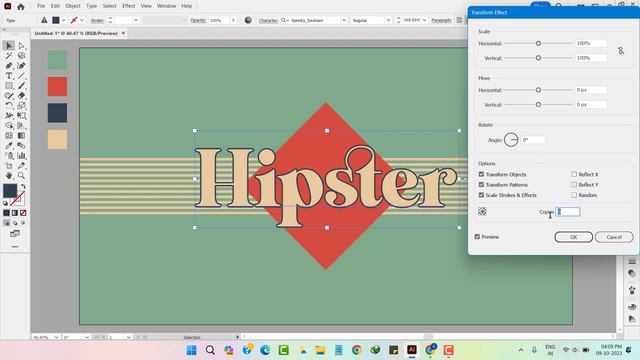
Task: Uncheck Transform Patterns checkbox
Action: (x=481, y=184)
